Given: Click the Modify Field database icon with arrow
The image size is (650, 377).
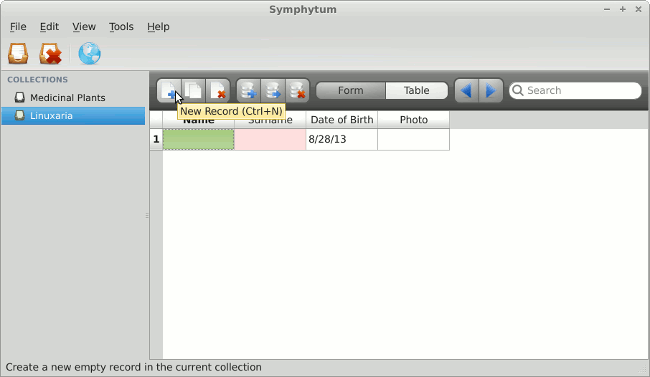Looking at the screenshot, I should pos(273,90).
